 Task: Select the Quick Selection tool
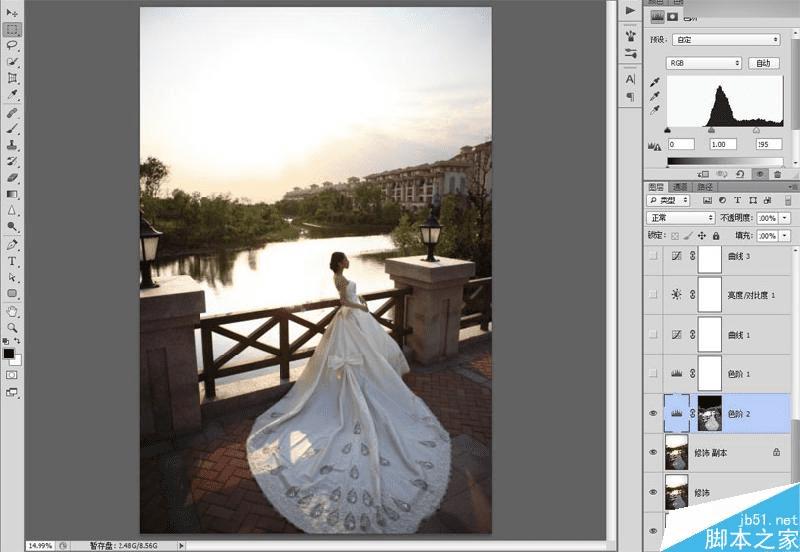[12, 62]
